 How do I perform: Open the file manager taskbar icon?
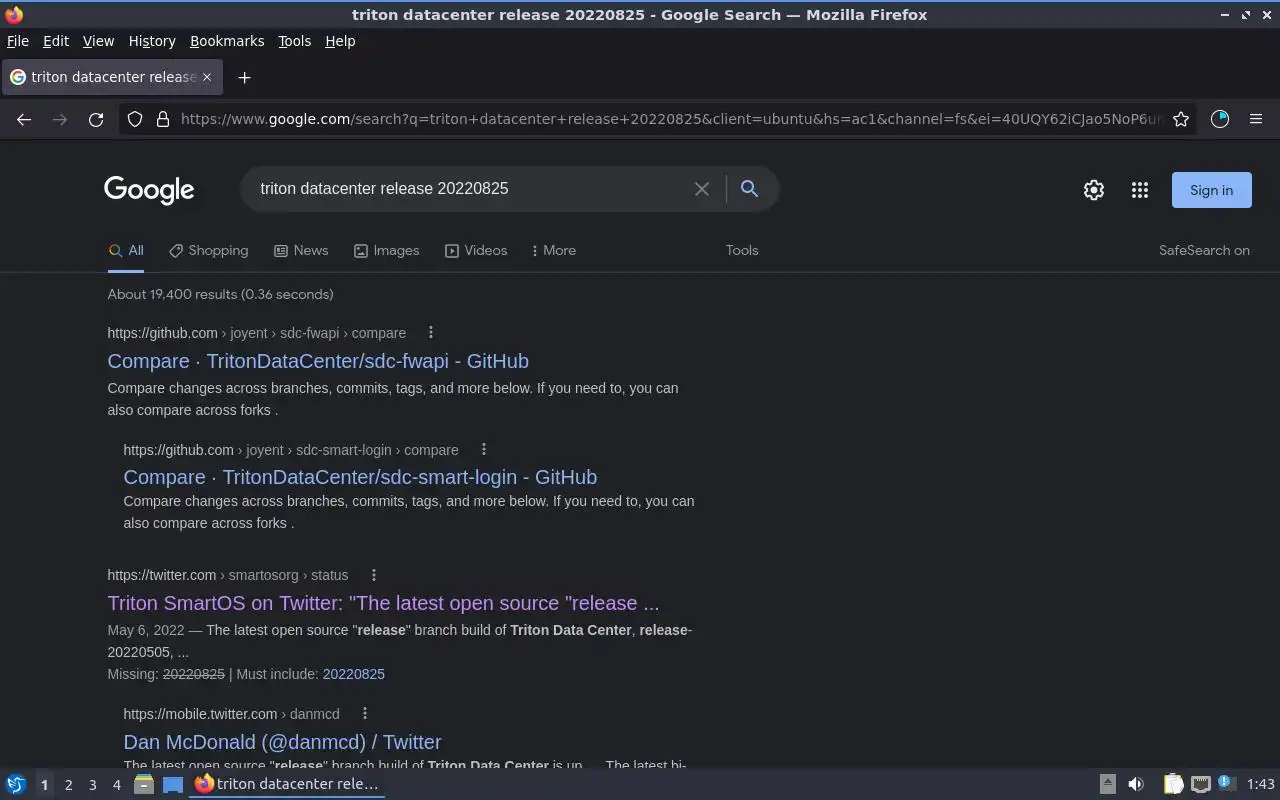tap(144, 784)
